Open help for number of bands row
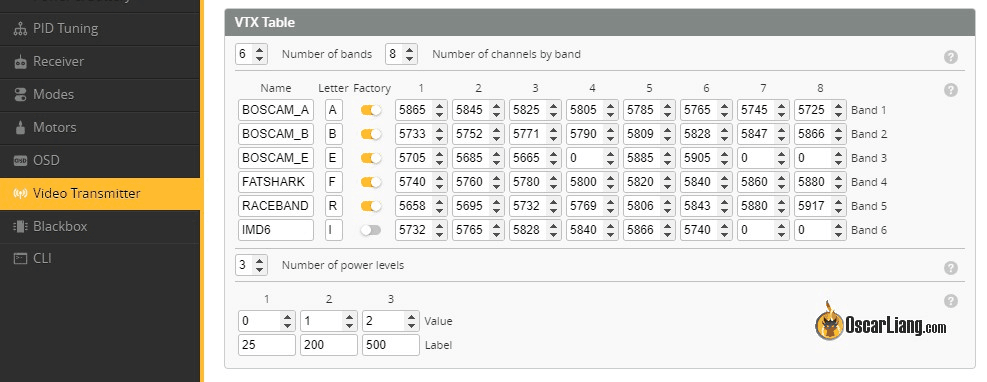The image size is (987, 382). pyautogui.click(x=950, y=57)
